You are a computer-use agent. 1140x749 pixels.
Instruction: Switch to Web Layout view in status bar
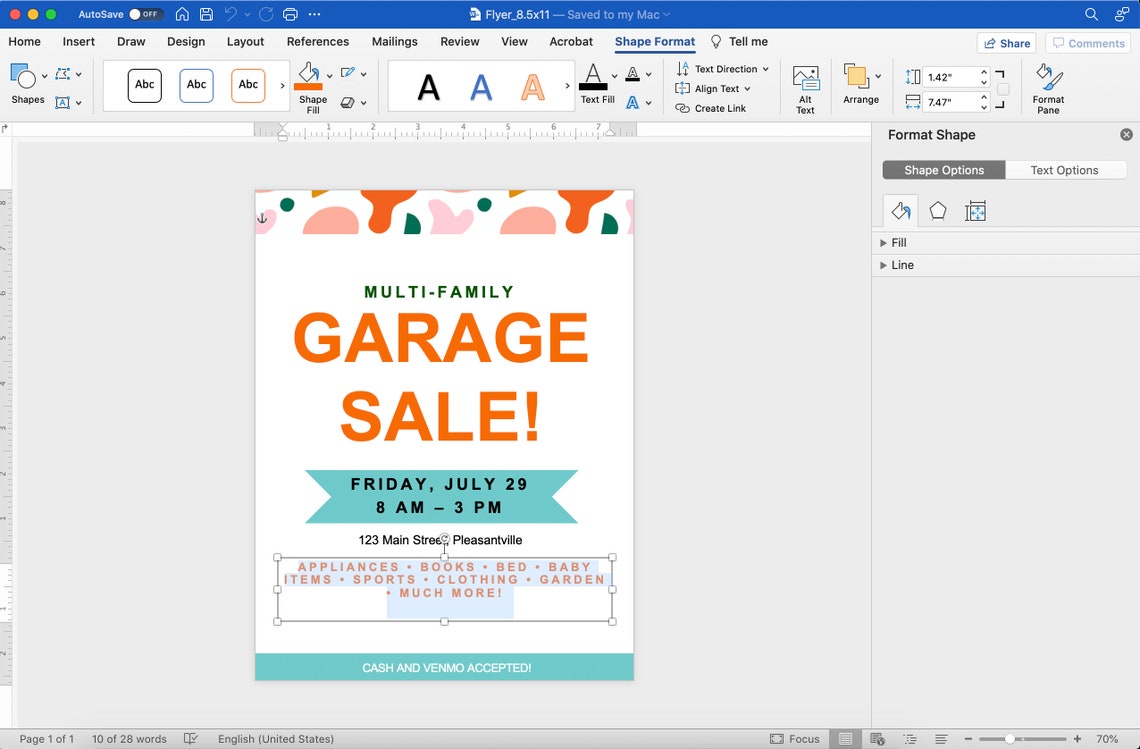coord(876,738)
